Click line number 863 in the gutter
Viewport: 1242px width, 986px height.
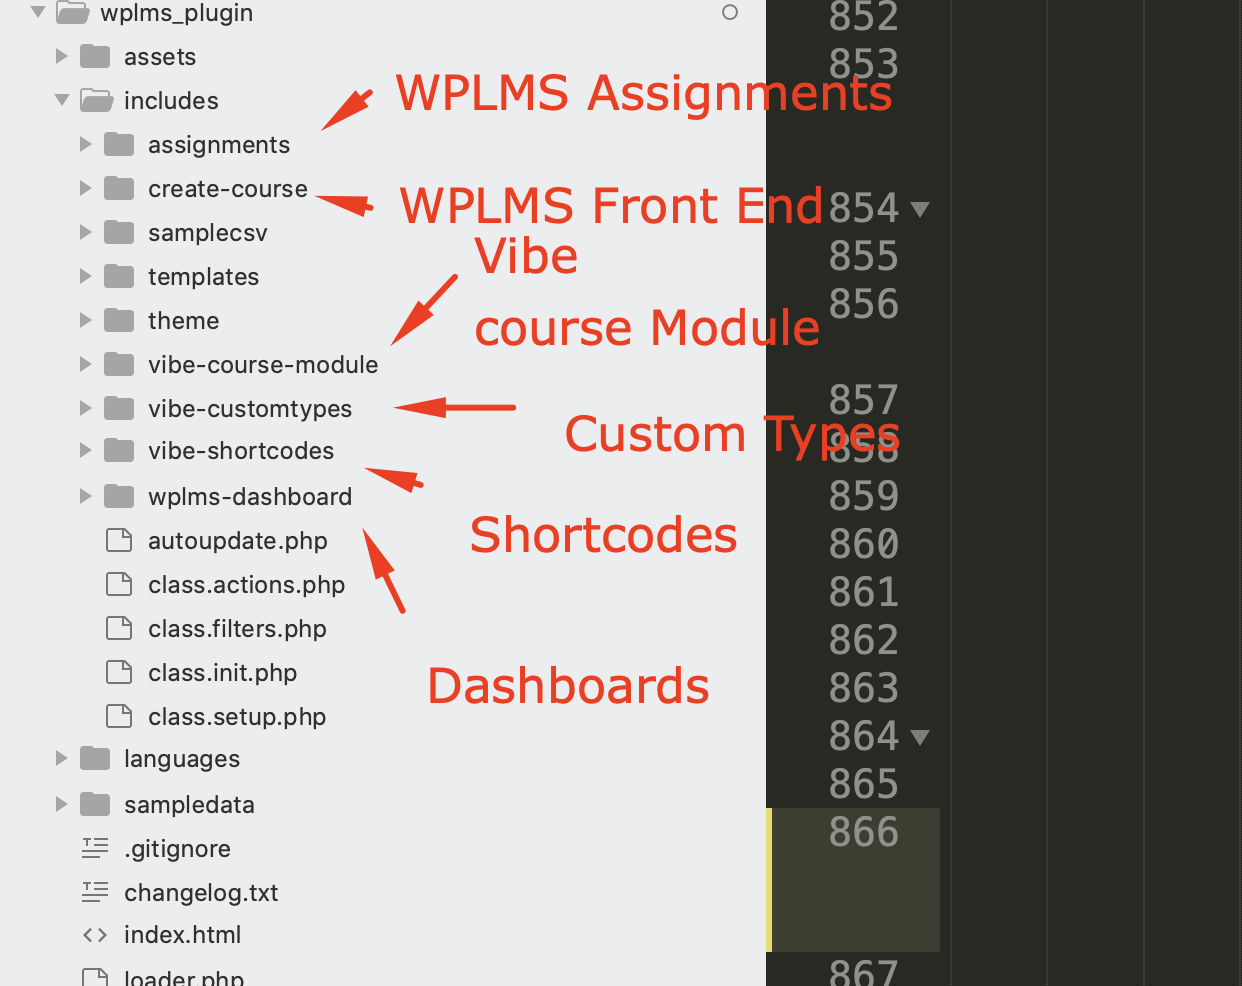tap(864, 689)
